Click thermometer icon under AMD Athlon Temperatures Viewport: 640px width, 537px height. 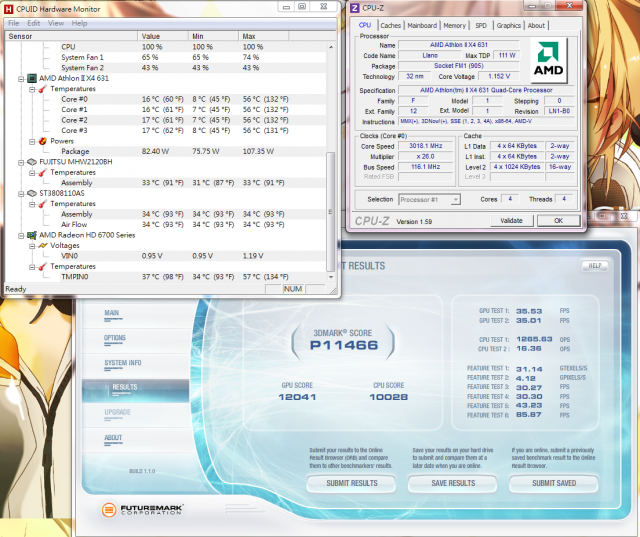pos(42,89)
